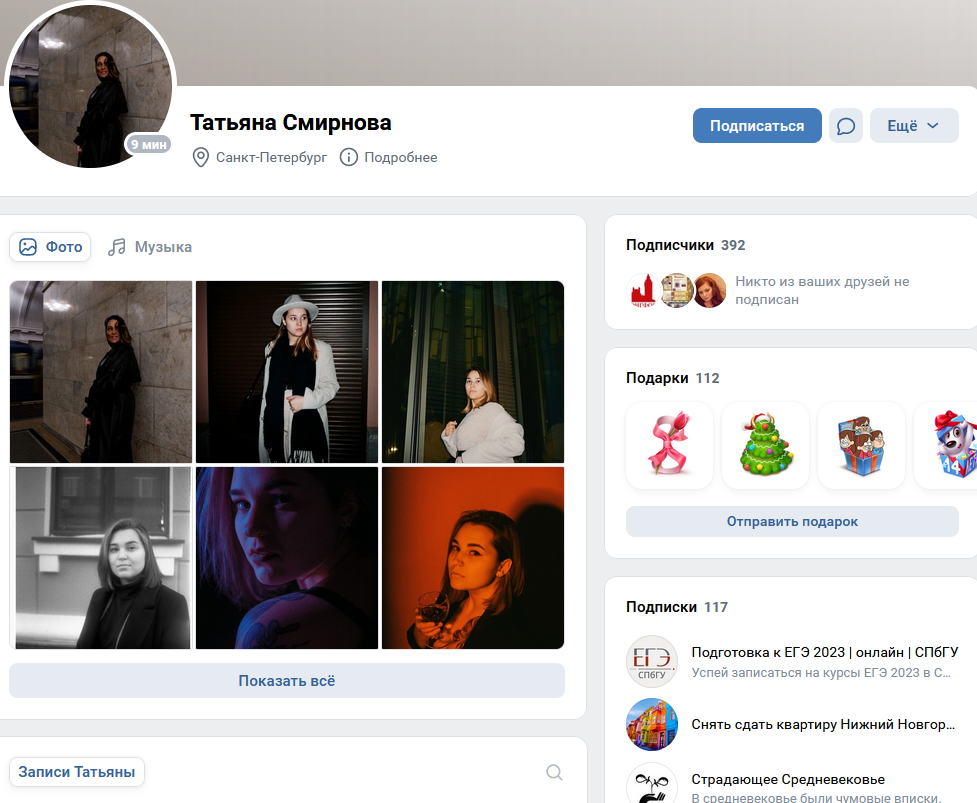This screenshot has width=977, height=803.
Task: Open the Подробнее profile details link
Action: click(x=401, y=158)
